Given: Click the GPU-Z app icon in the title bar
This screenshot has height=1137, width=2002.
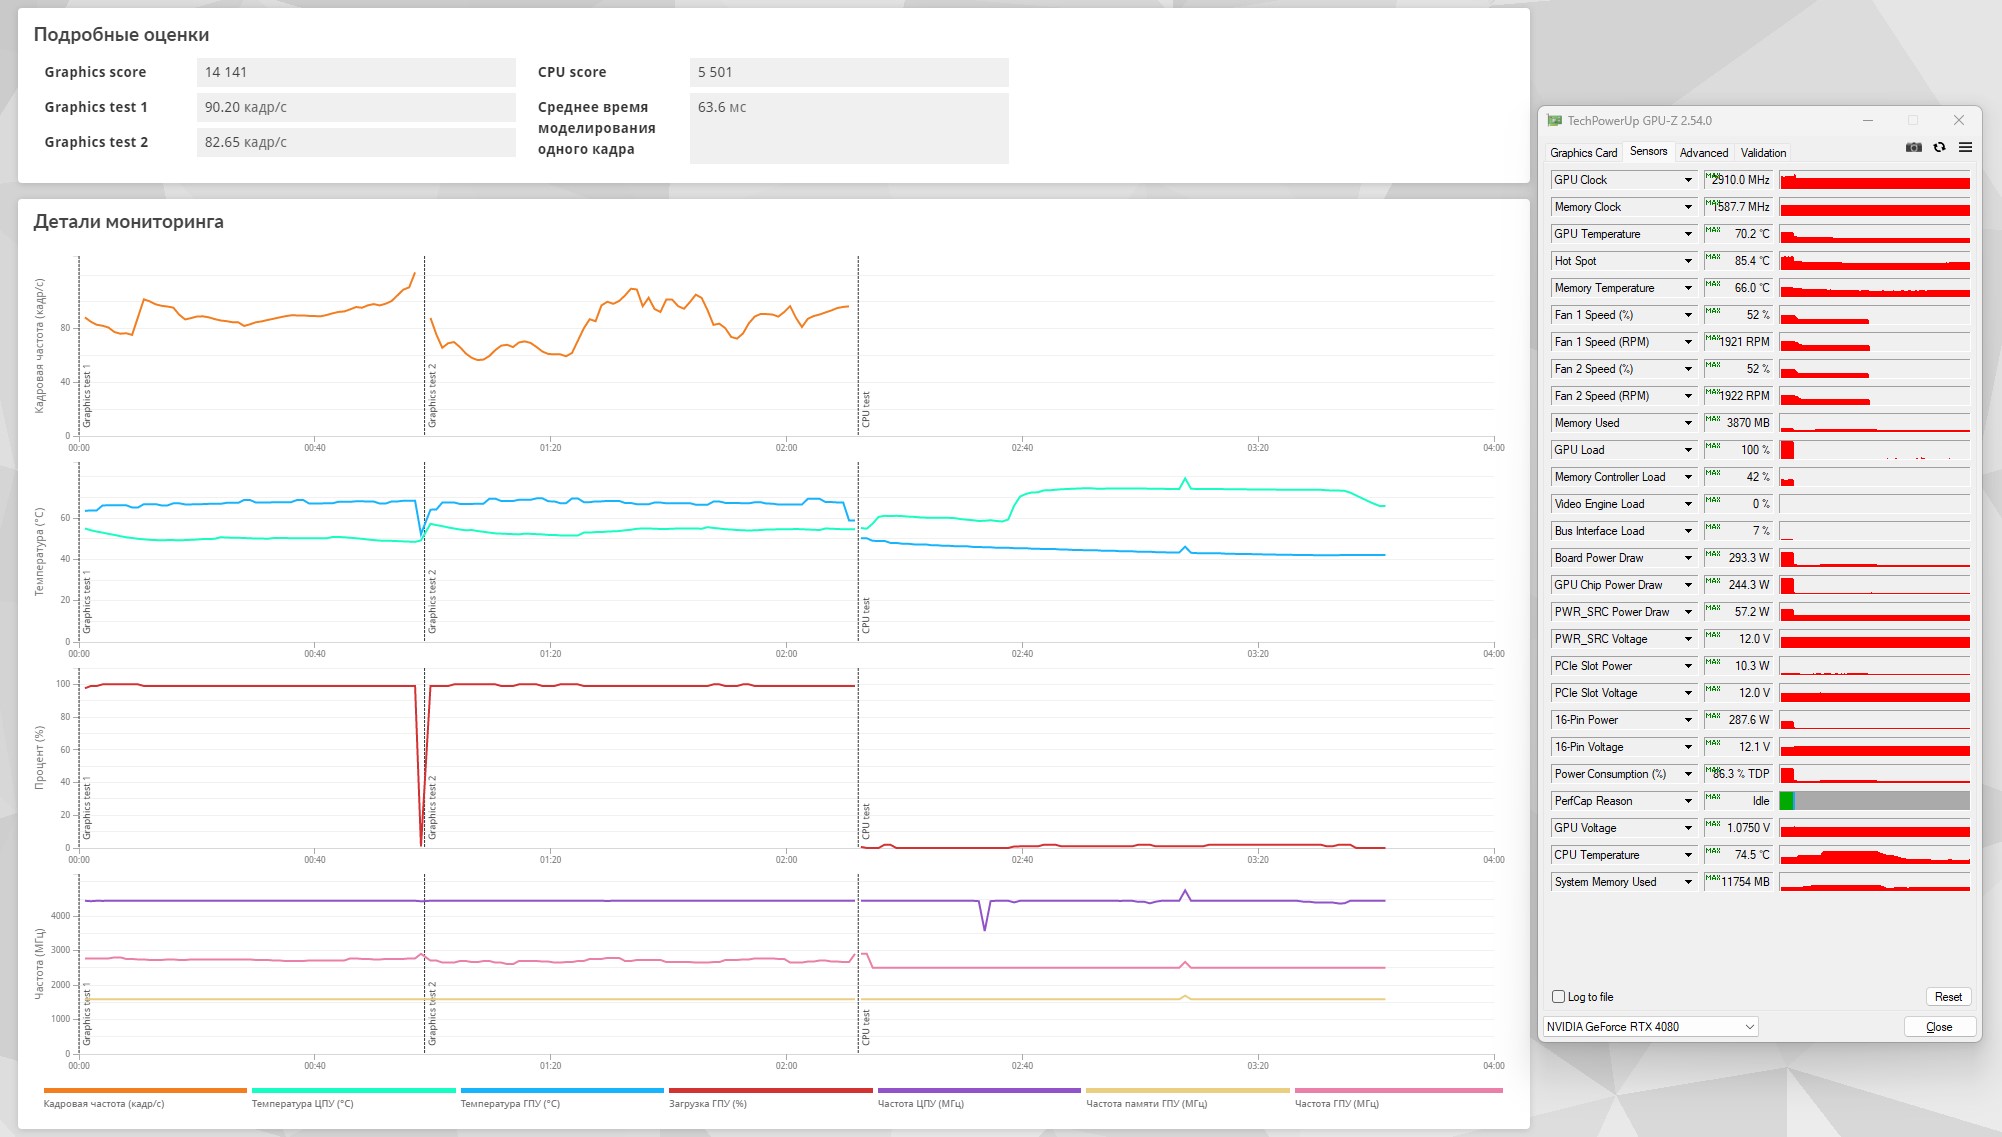Looking at the screenshot, I should [x=1554, y=120].
